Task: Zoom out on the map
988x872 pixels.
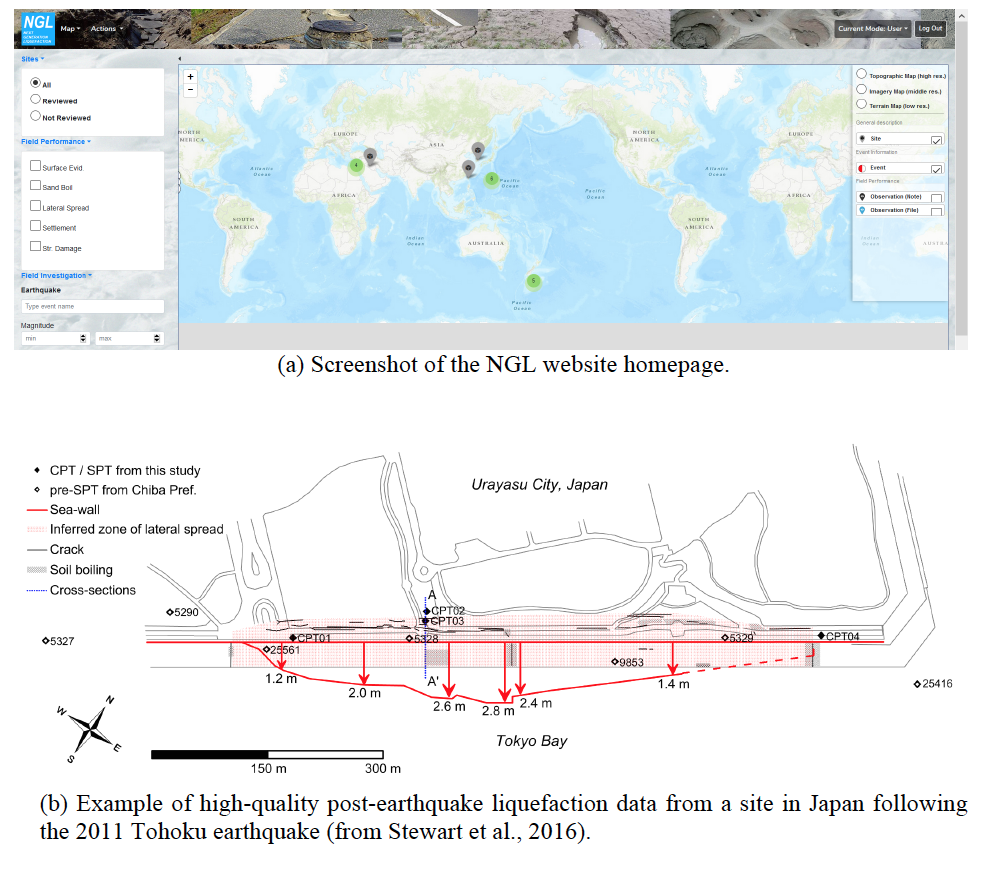Action: click(190, 90)
